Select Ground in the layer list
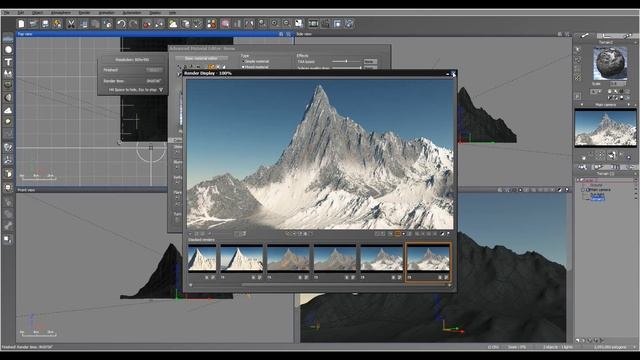 tap(596, 185)
